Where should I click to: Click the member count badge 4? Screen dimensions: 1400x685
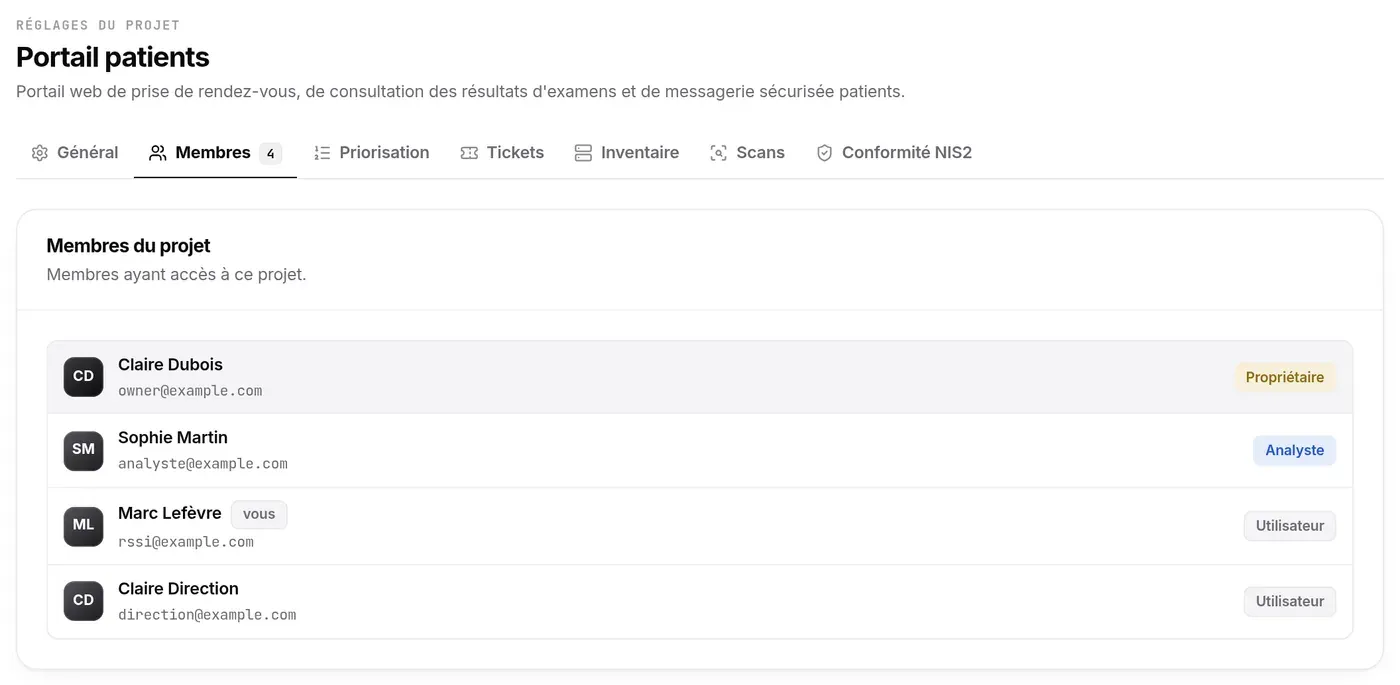(270, 154)
